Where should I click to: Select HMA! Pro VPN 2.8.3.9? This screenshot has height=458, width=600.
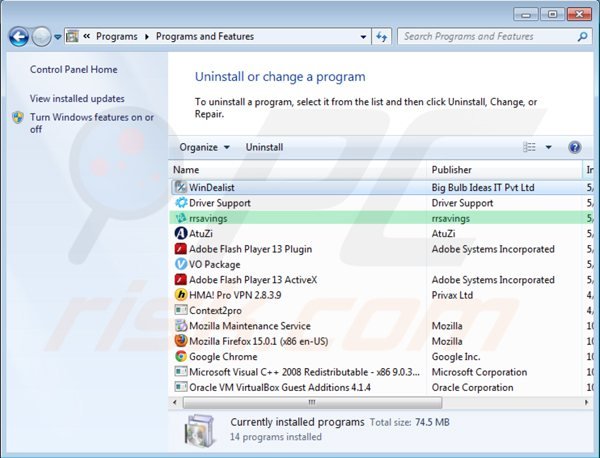click(x=235, y=295)
